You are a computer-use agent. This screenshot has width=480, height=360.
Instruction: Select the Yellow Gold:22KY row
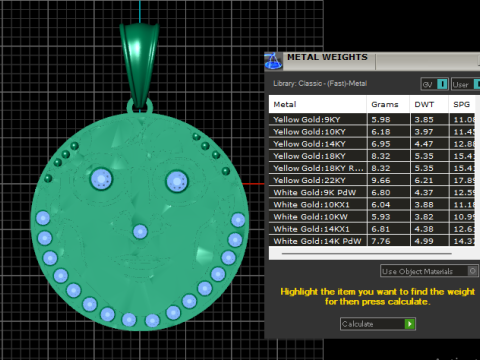coord(372,180)
